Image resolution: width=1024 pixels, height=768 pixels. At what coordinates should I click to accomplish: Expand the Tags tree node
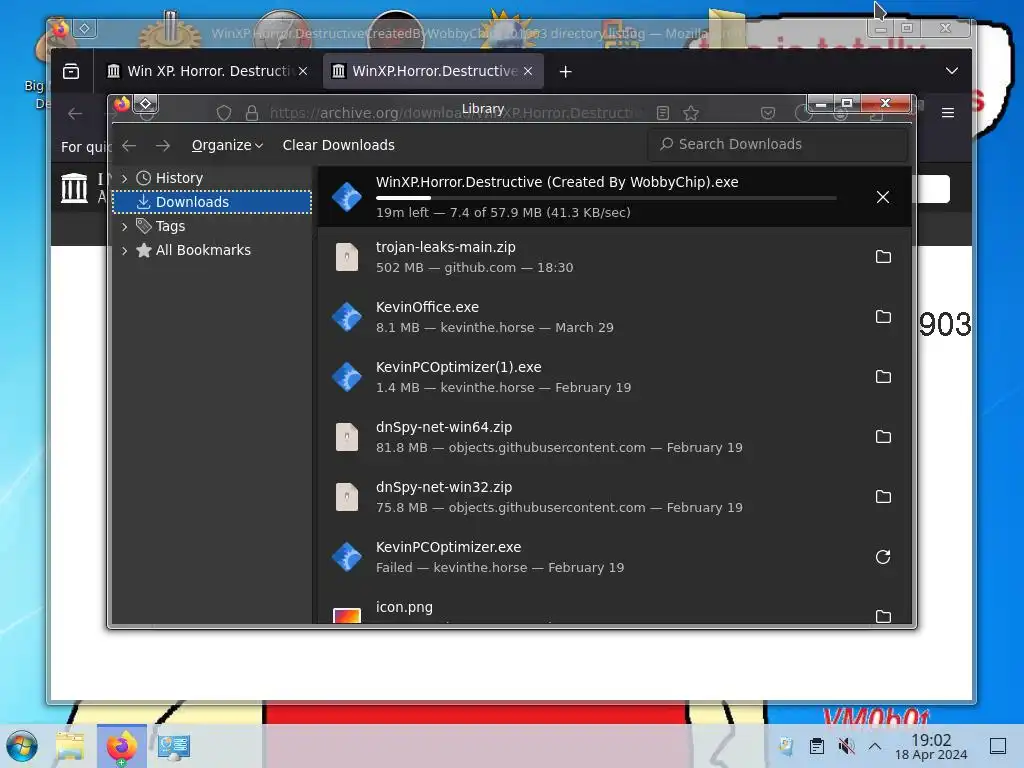(124, 227)
